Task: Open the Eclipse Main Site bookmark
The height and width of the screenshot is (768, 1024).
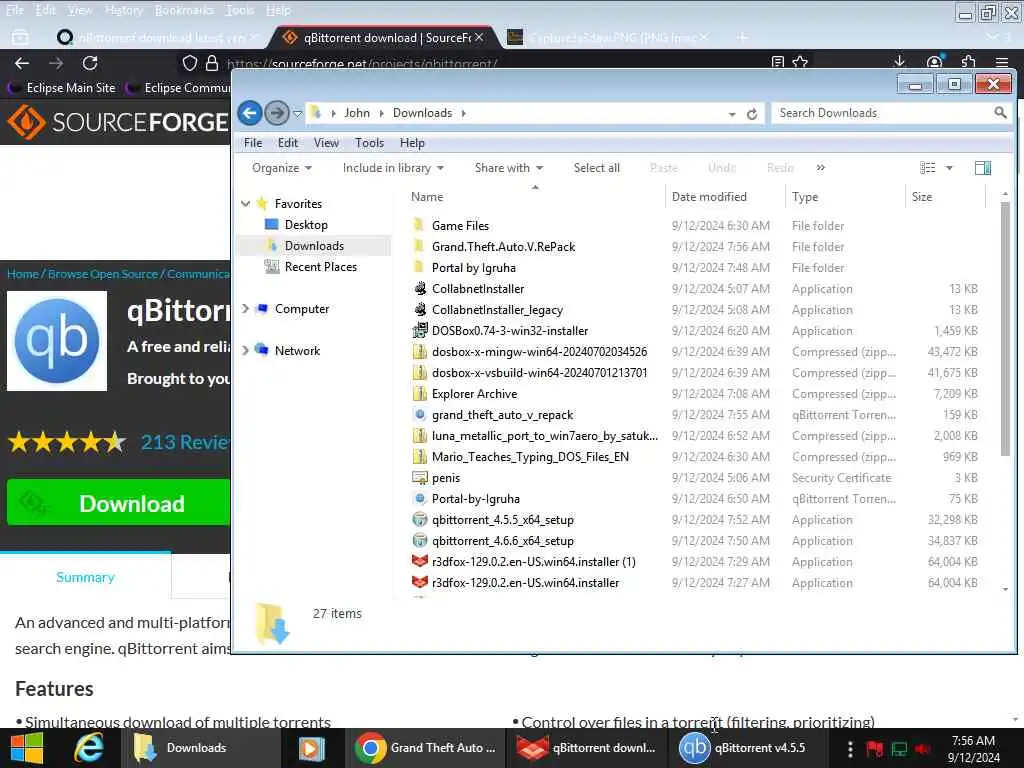Action: coord(63,88)
